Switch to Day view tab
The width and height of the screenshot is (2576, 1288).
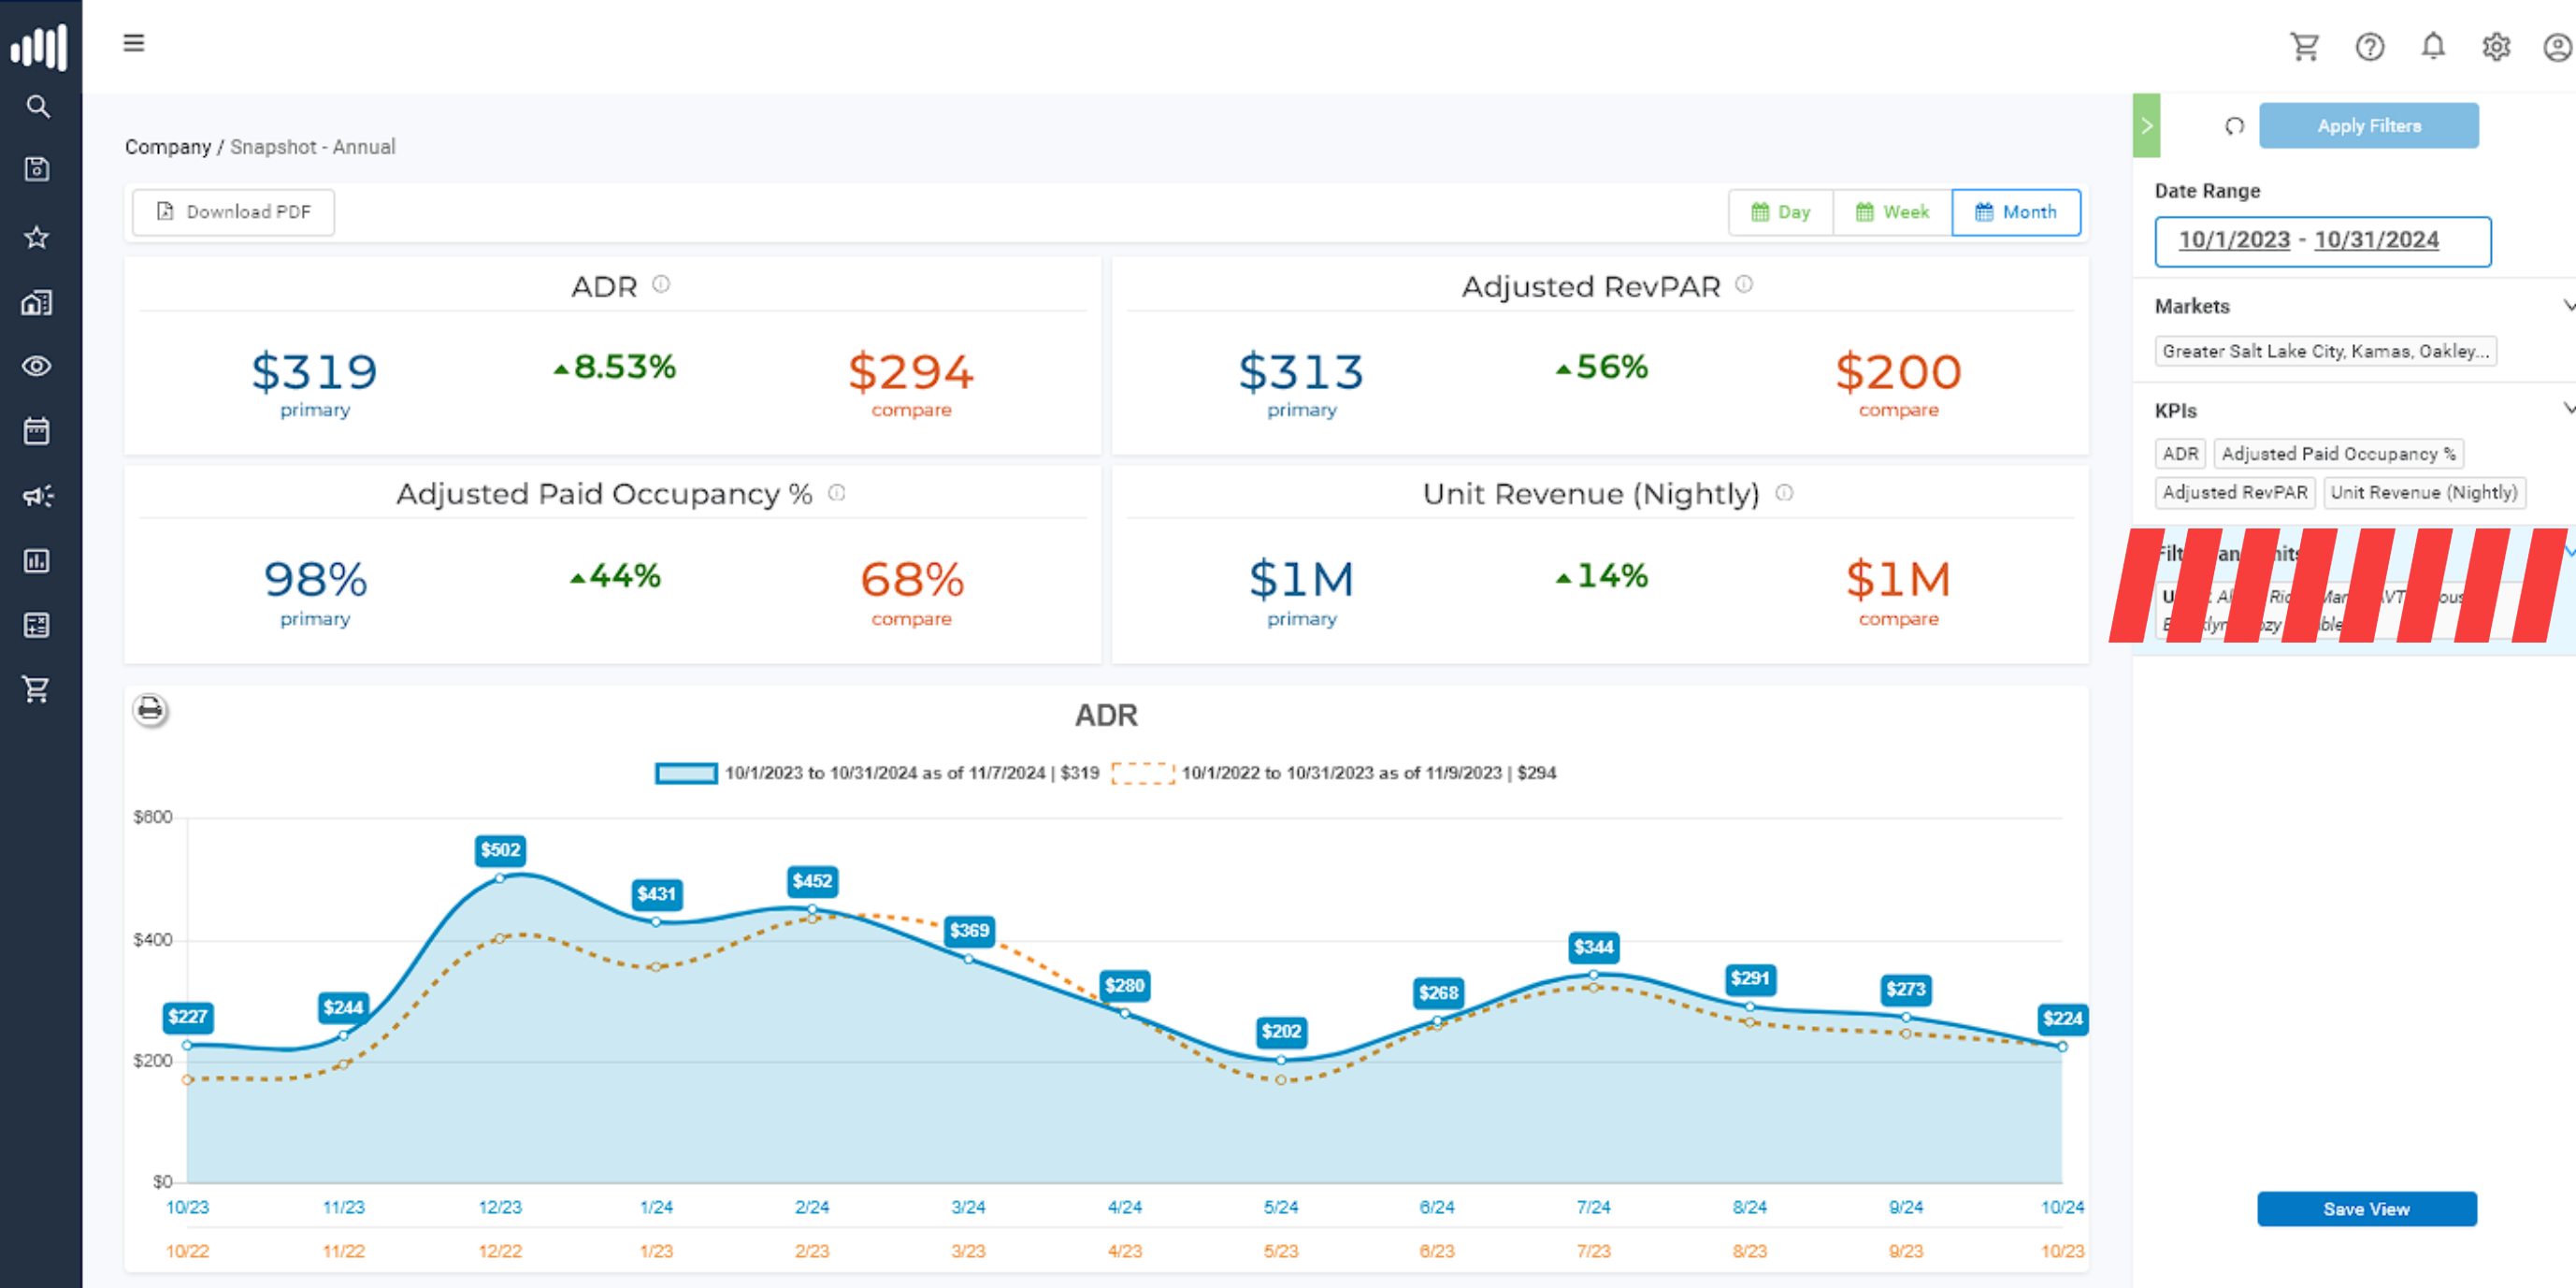[1780, 212]
